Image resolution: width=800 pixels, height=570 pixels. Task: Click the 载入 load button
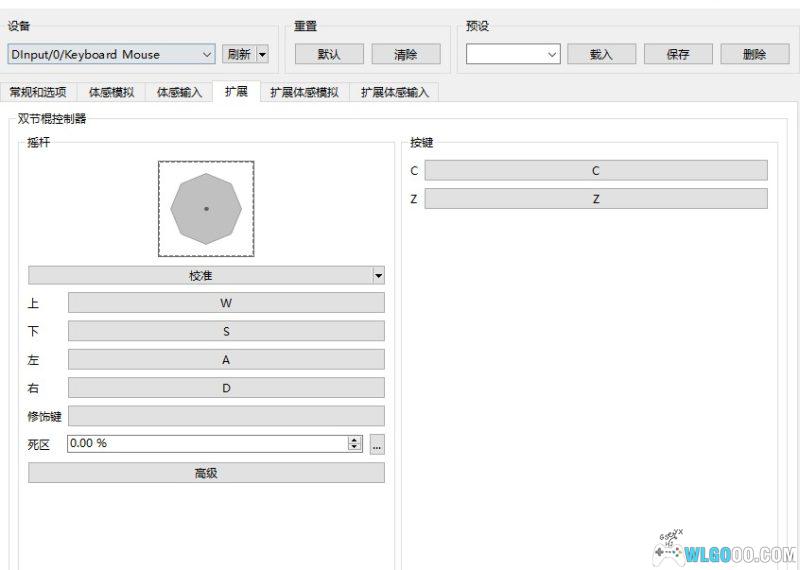(x=602, y=54)
